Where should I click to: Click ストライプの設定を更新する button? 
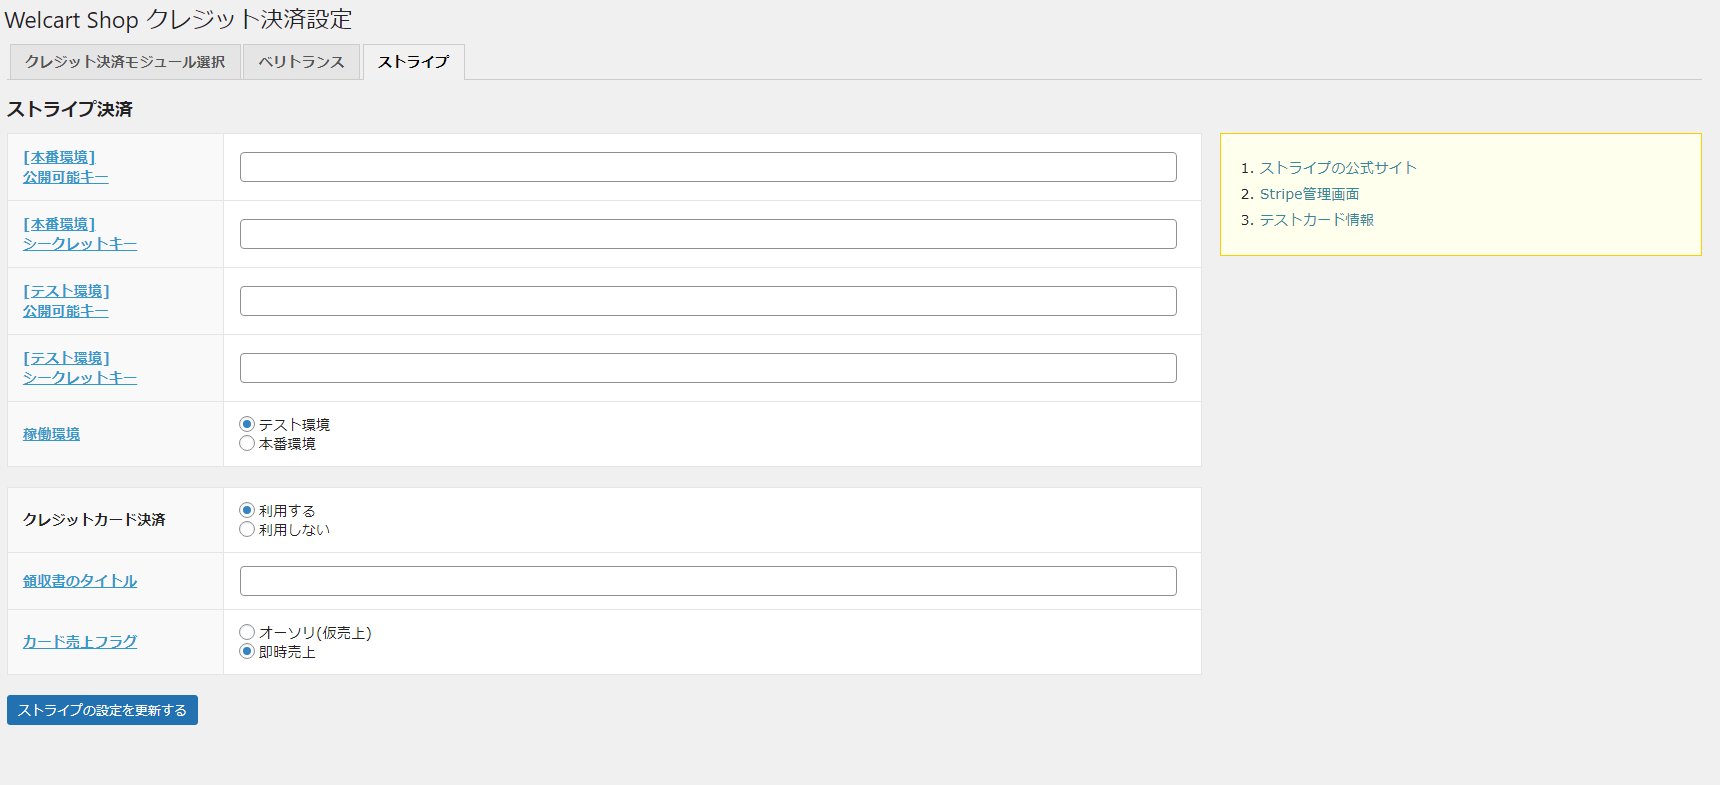coord(102,710)
